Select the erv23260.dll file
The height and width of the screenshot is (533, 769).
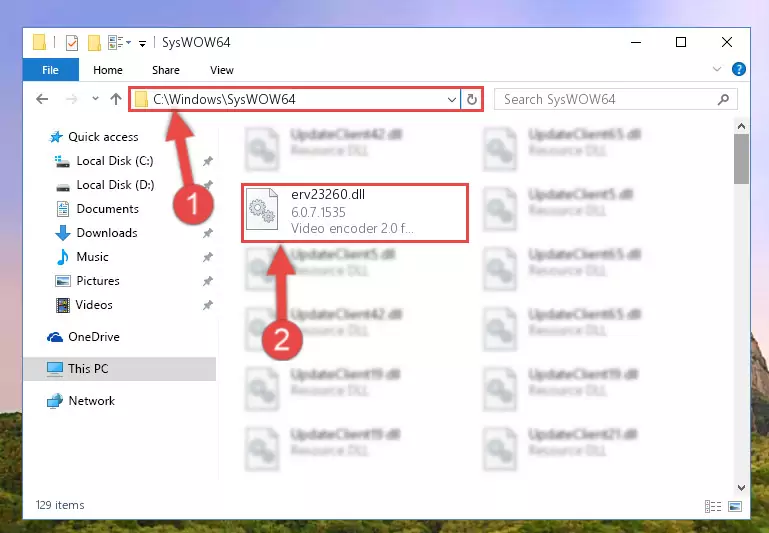(x=355, y=212)
